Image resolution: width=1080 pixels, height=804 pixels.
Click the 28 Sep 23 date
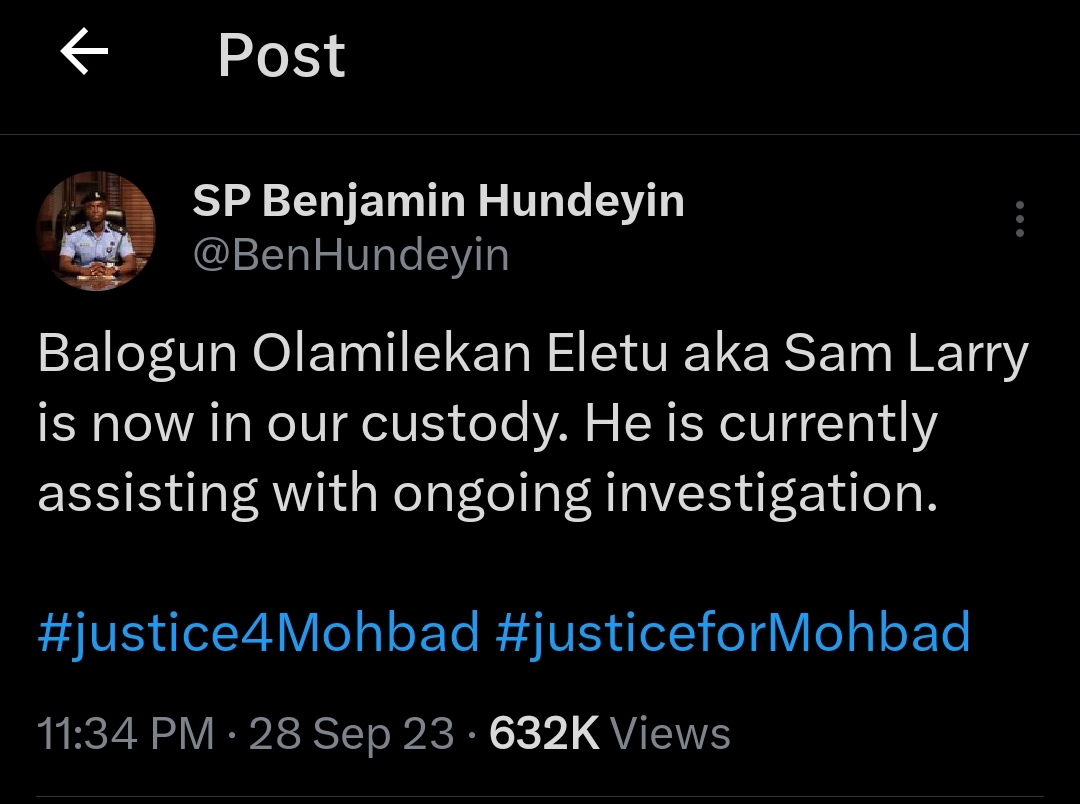(351, 735)
